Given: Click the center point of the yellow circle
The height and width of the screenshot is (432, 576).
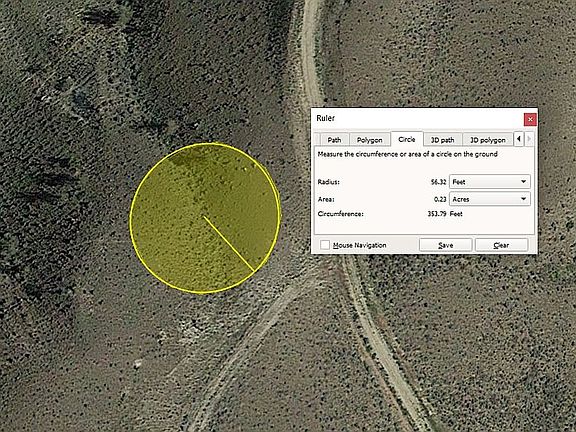Looking at the screenshot, I should 204,217.
